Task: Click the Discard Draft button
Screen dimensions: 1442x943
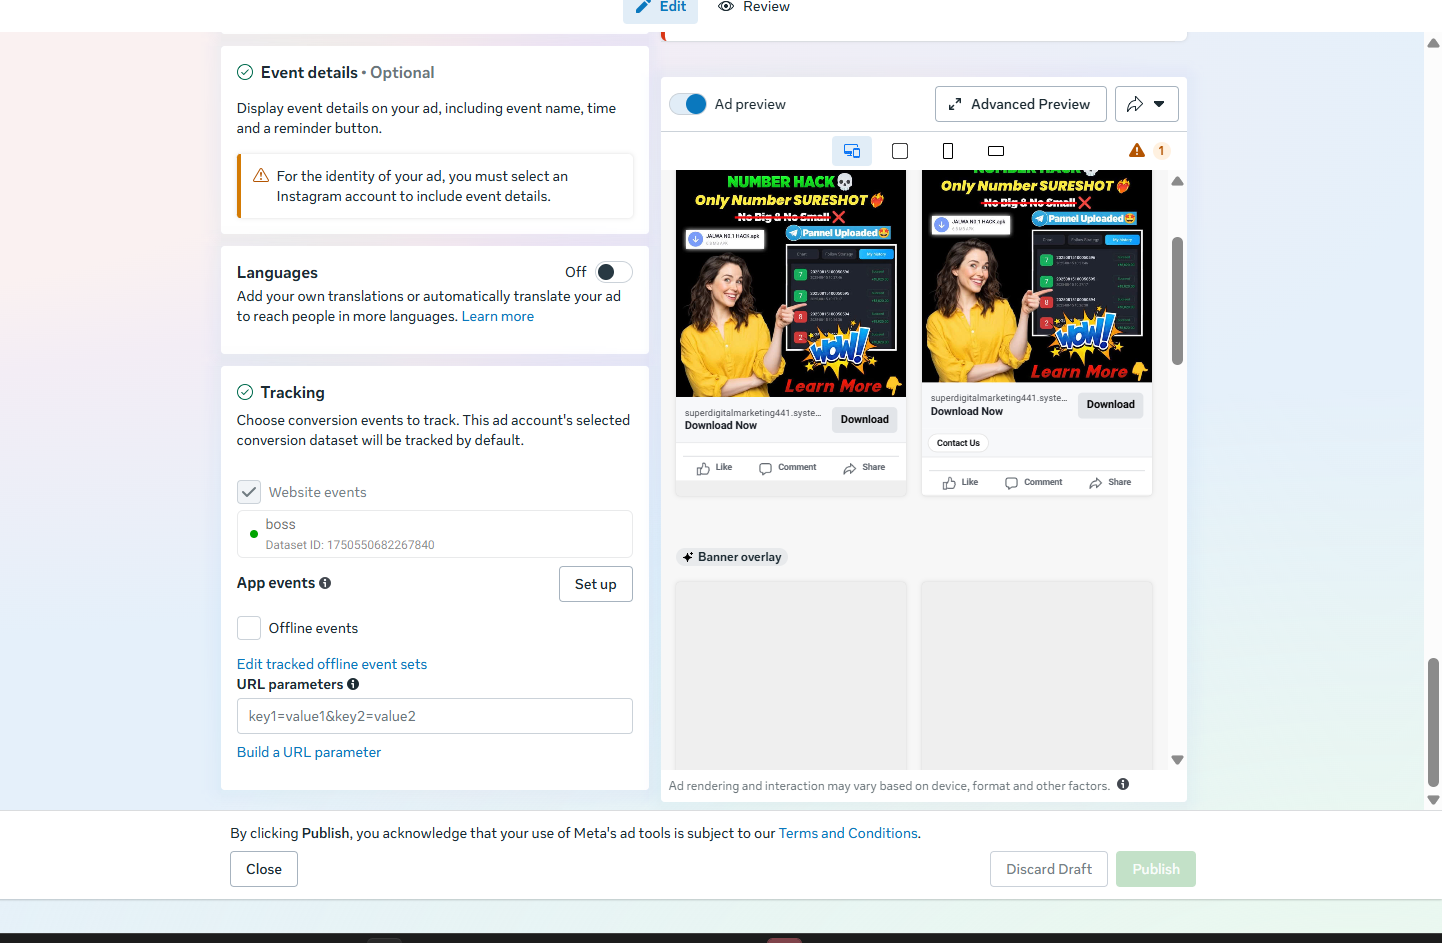Action: pyautogui.click(x=1048, y=869)
